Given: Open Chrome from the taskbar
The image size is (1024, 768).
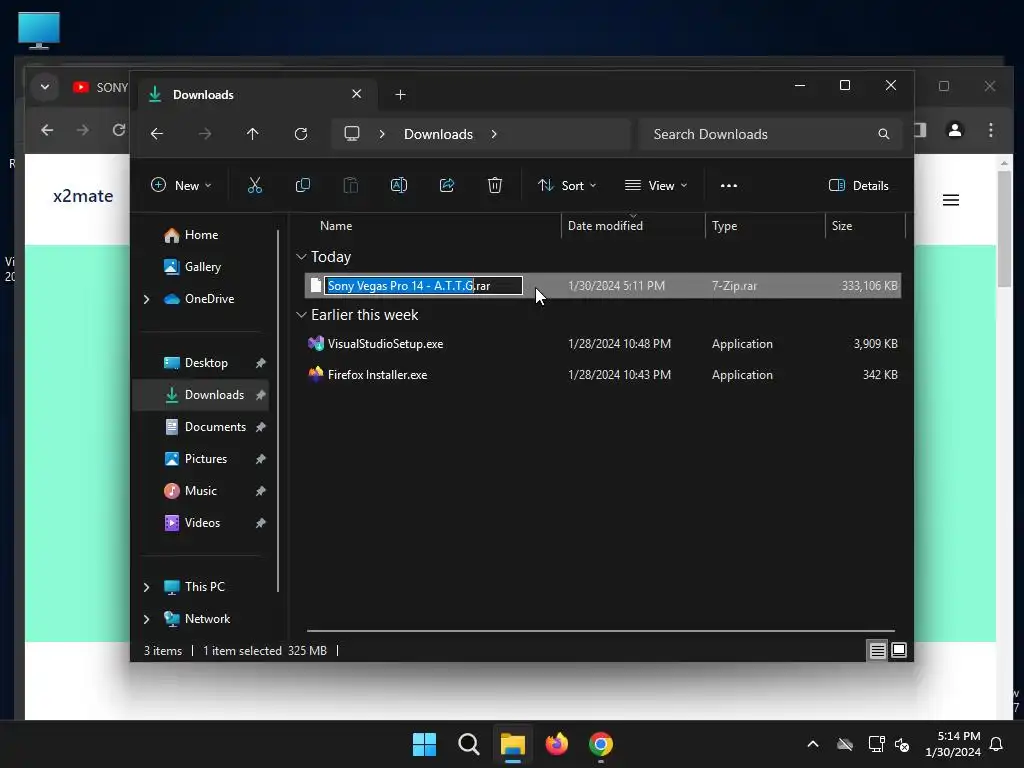Looking at the screenshot, I should click(601, 744).
